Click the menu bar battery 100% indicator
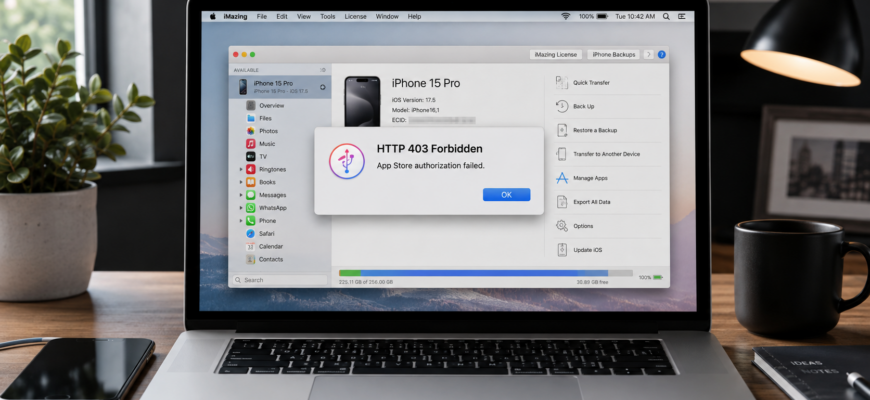 coord(593,17)
